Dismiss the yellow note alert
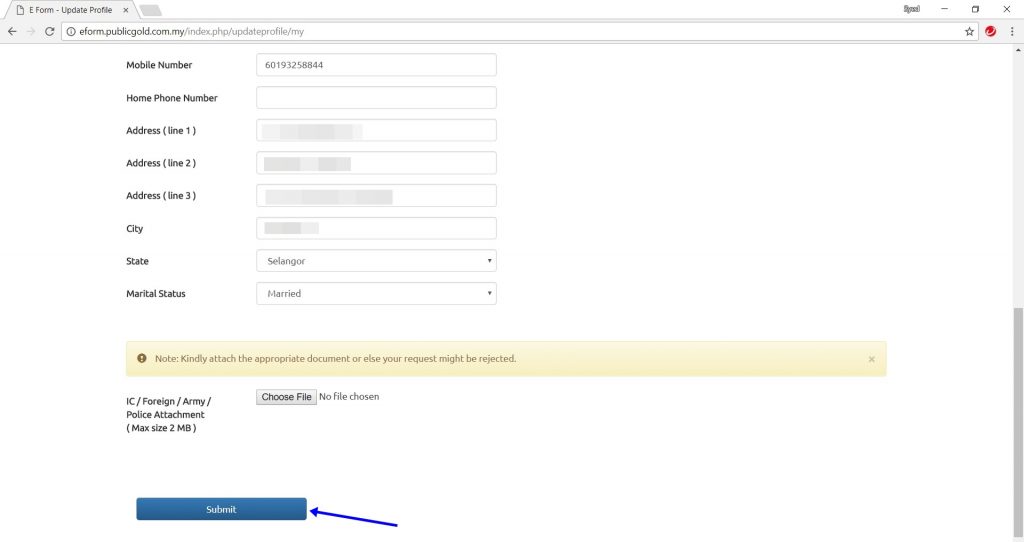This screenshot has height=542, width=1024. click(x=871, y=359)
